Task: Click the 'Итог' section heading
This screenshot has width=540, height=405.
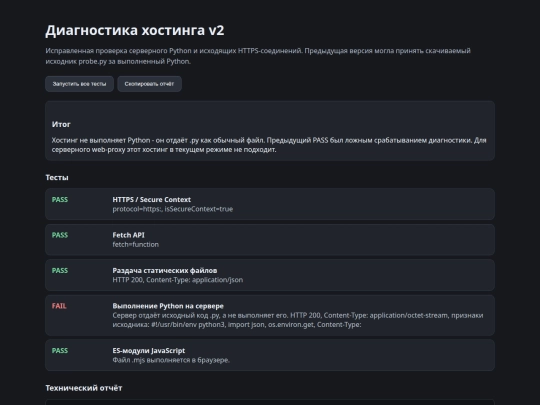Action: click(61, 124)
